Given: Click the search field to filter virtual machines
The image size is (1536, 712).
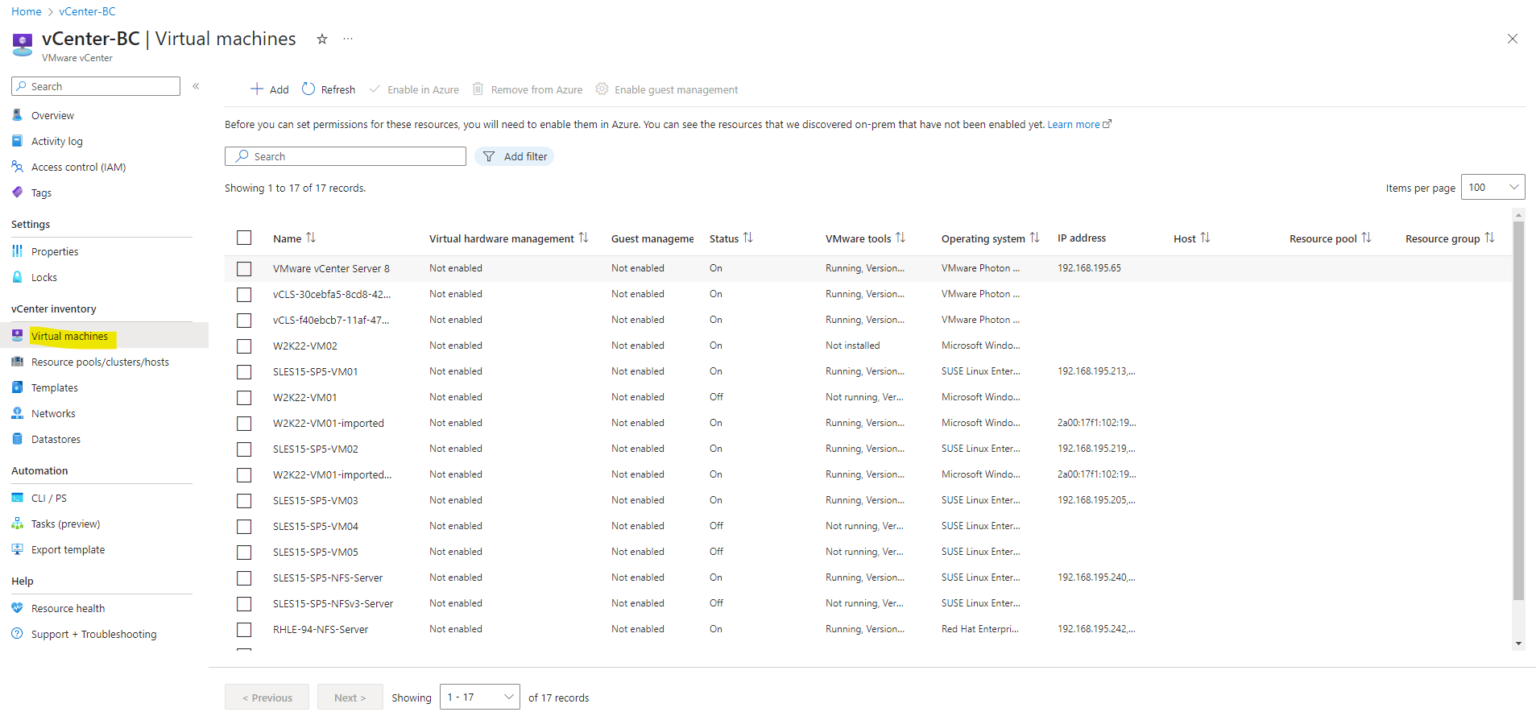Looking at the screenshot, I should (345, 156).
